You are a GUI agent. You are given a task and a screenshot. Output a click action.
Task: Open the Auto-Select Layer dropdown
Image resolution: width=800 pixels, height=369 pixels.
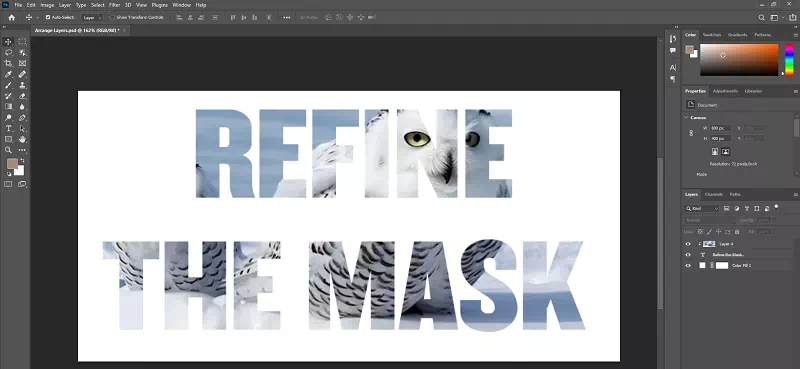click(x=92, y=17)
